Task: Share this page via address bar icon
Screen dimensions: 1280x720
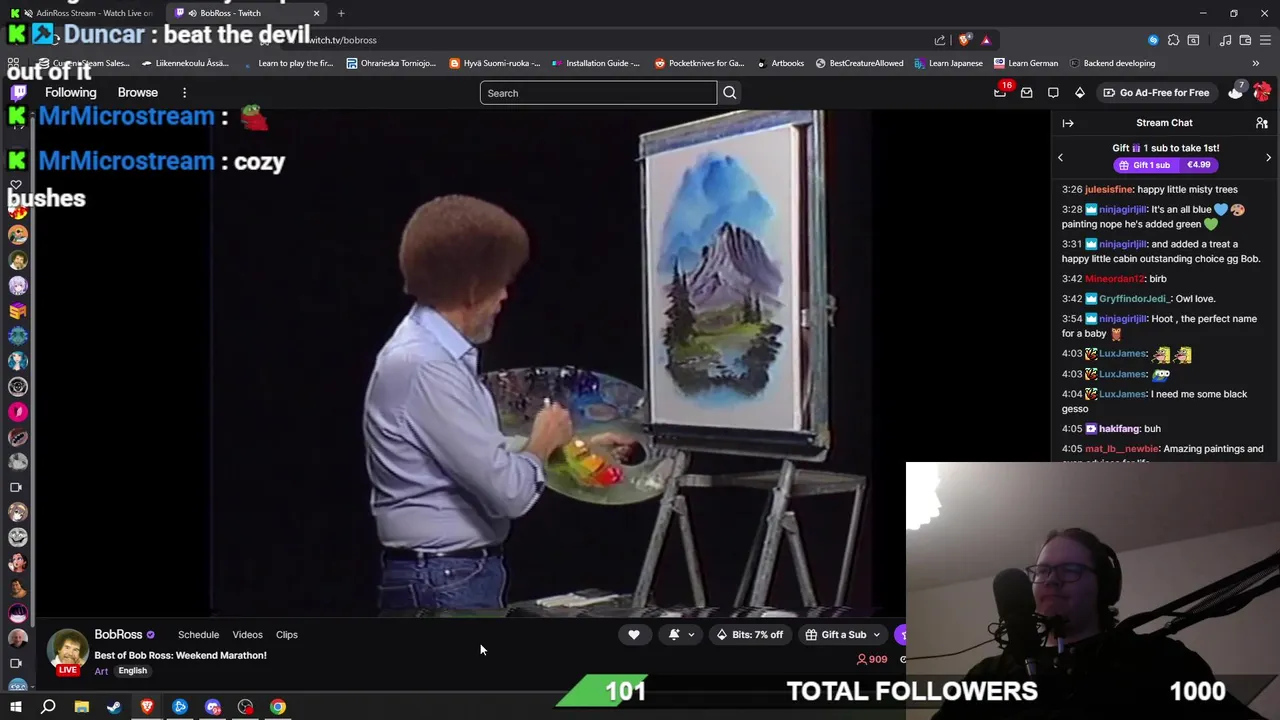Action: [x=940, y=40]
